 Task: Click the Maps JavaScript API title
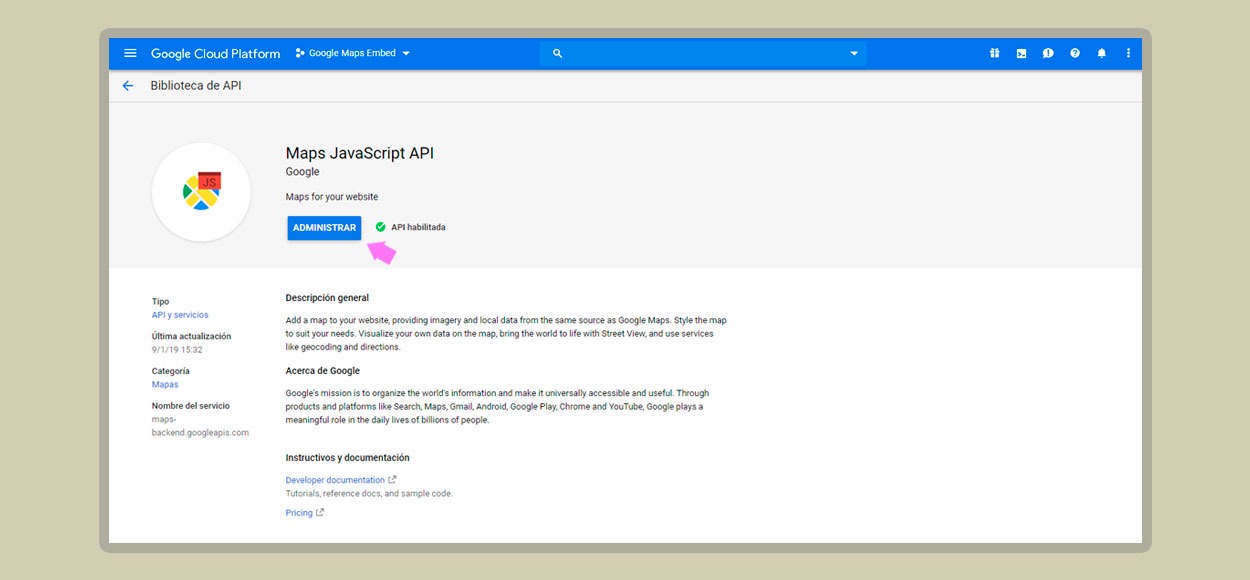[360, 153]
